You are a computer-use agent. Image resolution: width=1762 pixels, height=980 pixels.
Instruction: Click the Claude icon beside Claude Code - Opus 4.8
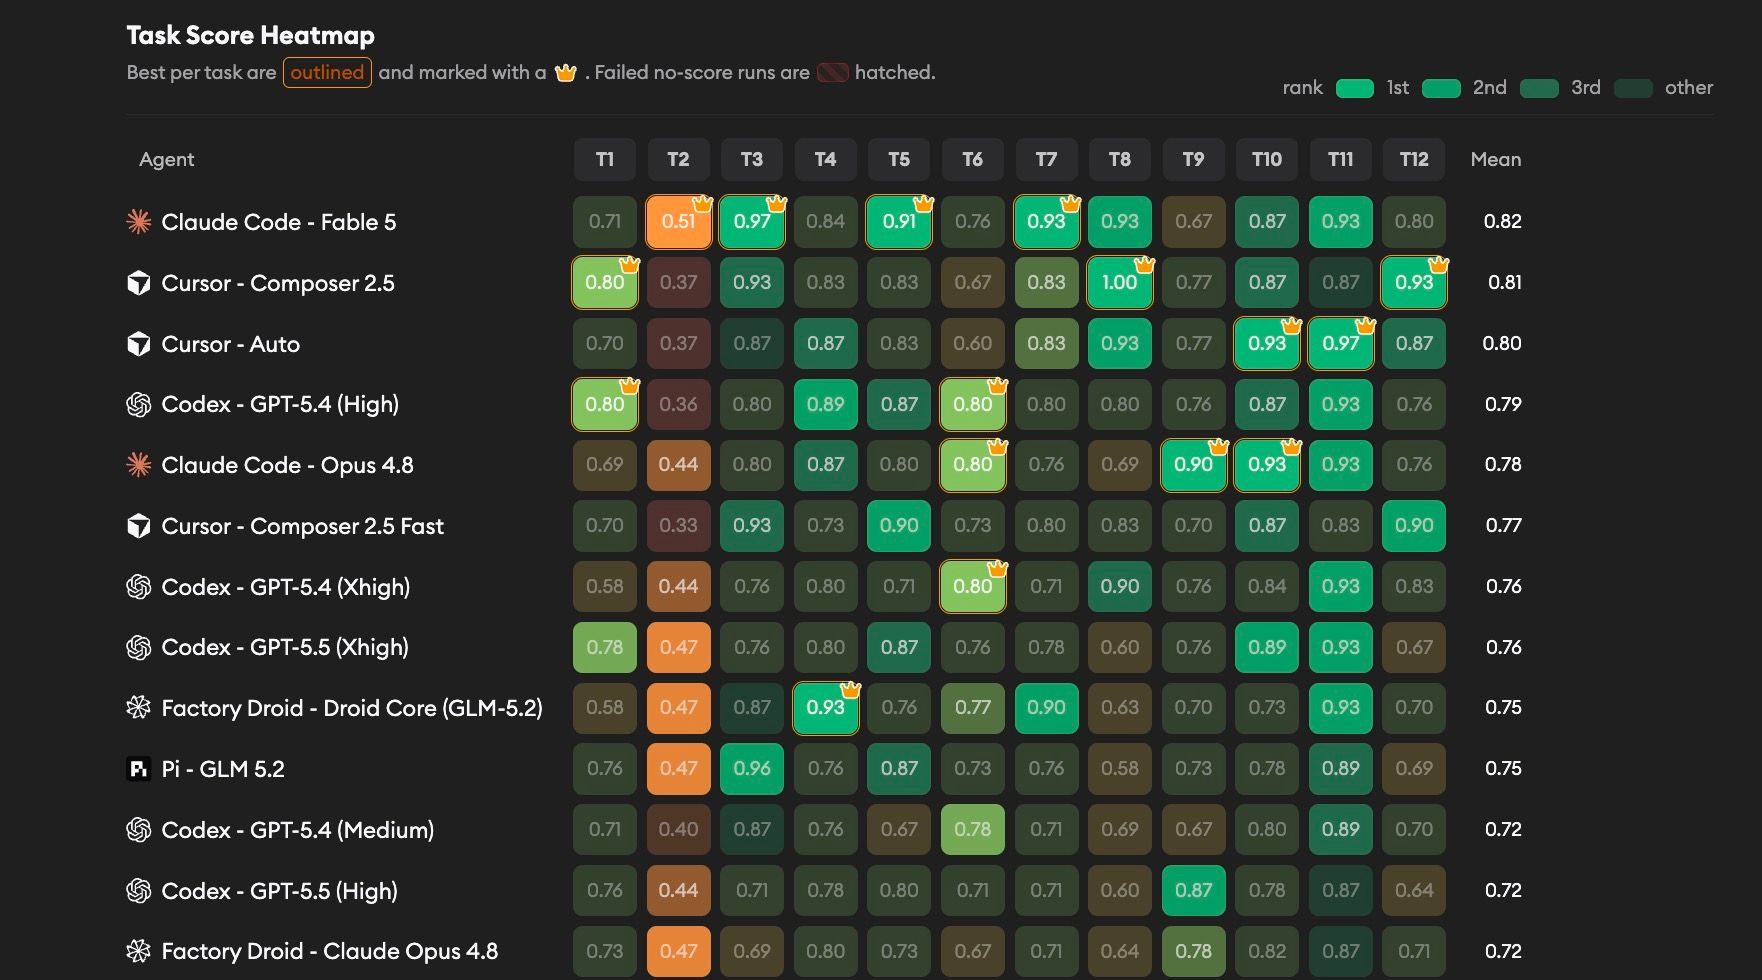[x=139, y=465]
